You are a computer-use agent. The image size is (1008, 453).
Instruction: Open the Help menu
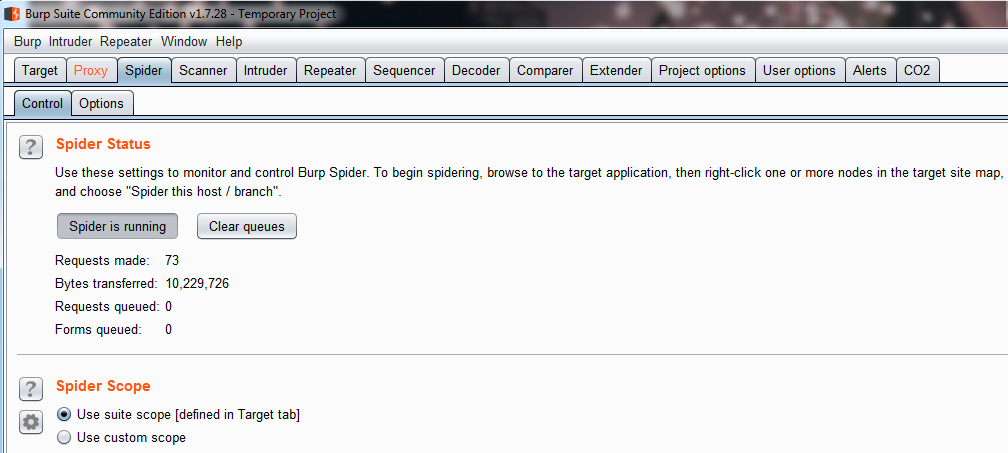(x=229, y=42)
